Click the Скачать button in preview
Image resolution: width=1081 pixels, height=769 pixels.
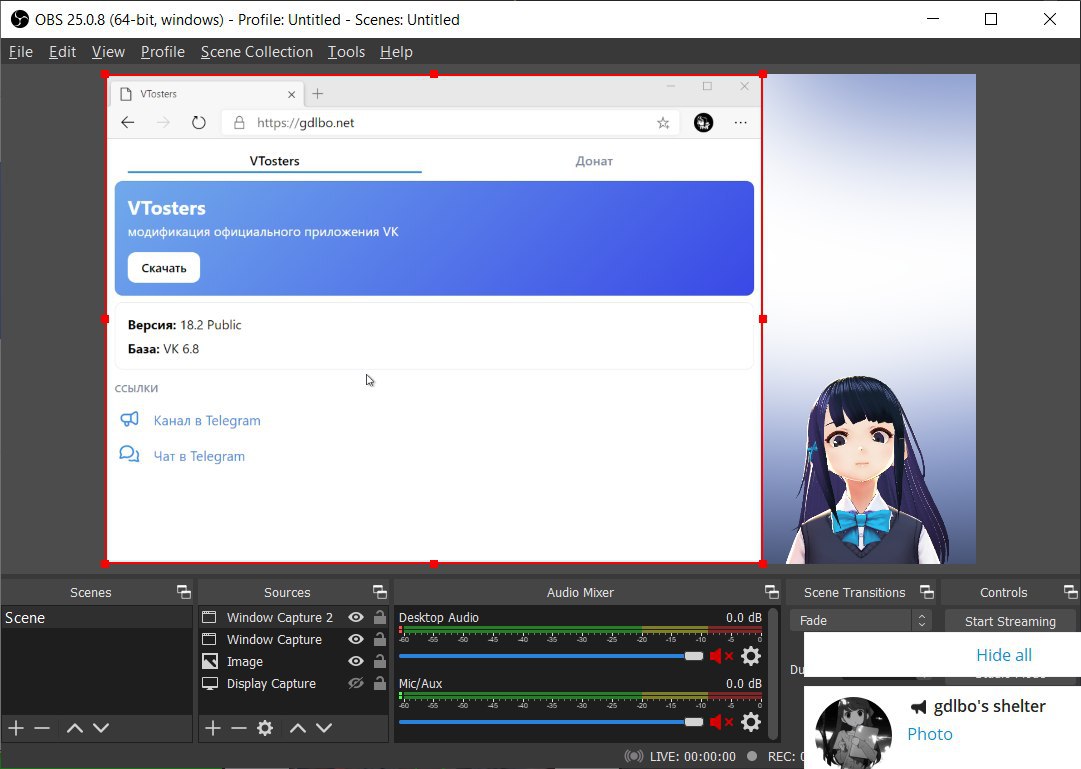[164, 268]
